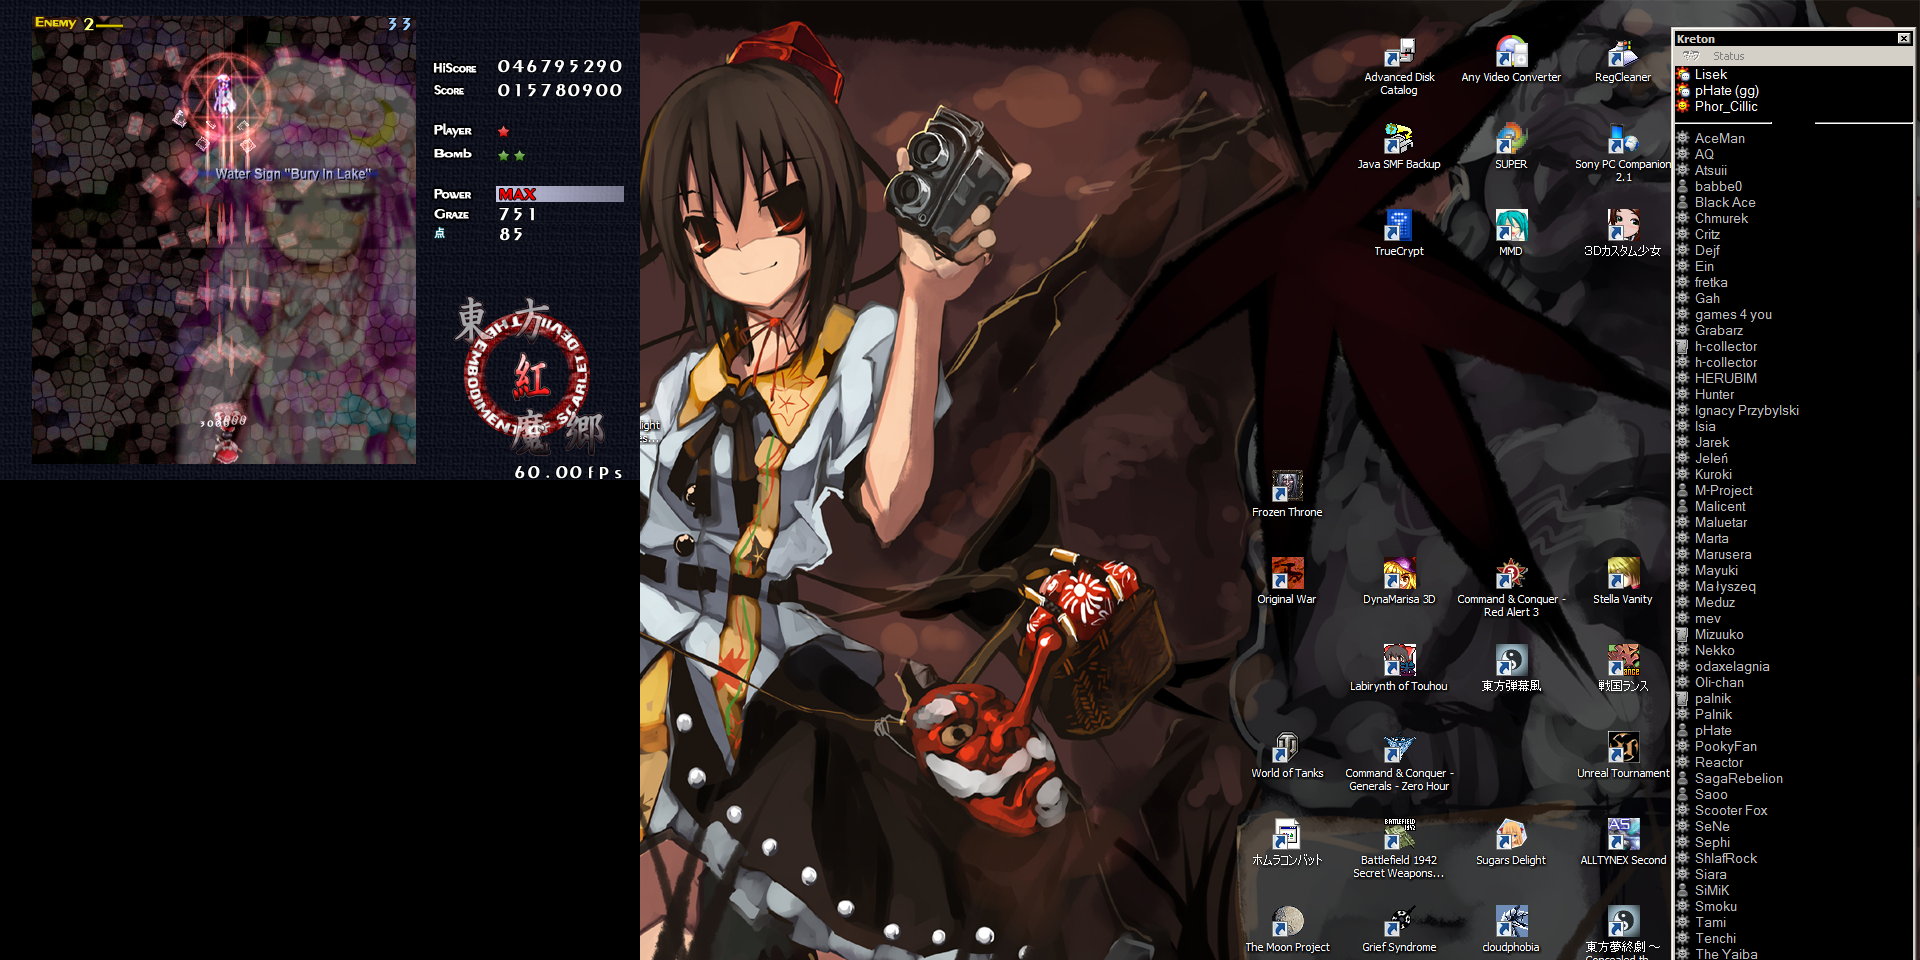The image size is (1920, 960).
Task: Select contact ShlafRock
Action: click(x=1725, y=858)
